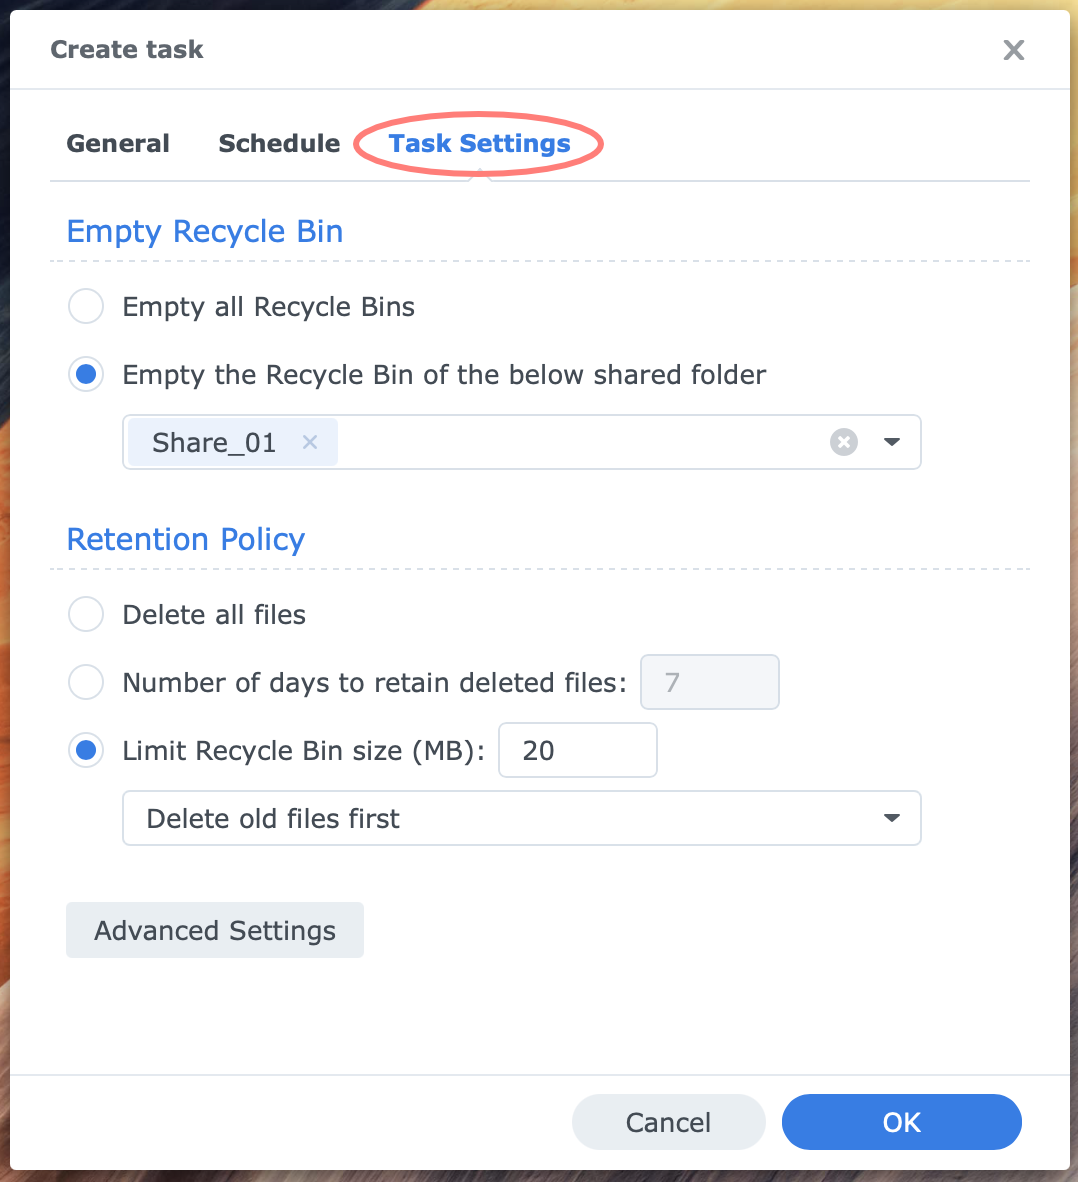The width and height of the screenshot is (1078, 1182).
Task: Close the Create task dialog
Action: click(x=1013, y=49)
